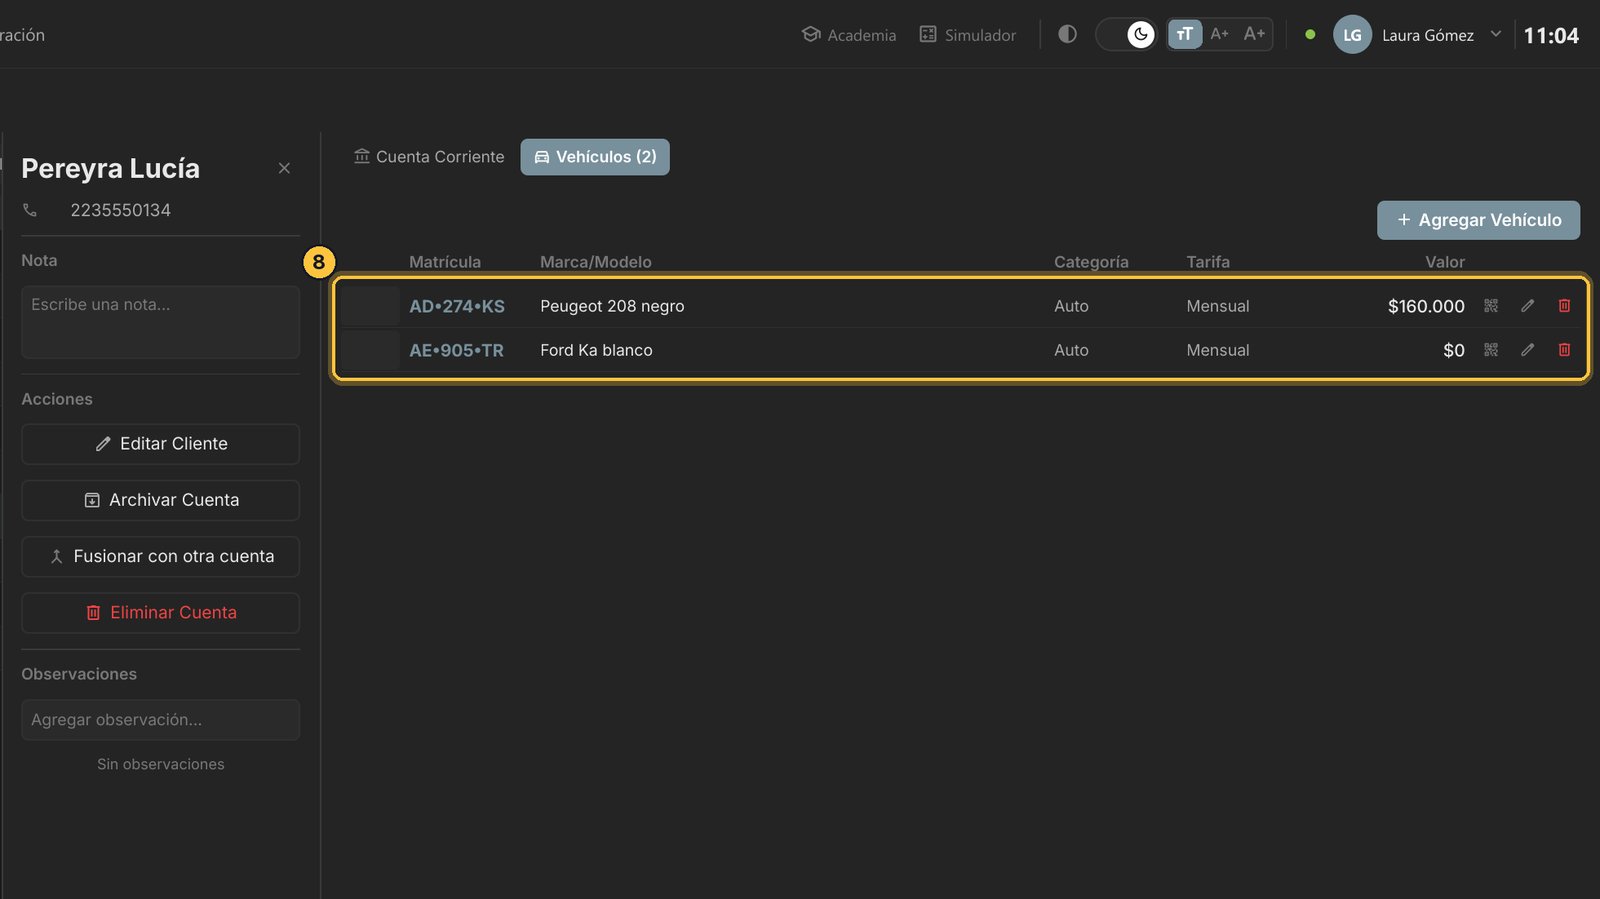The width and height of the screenshot is (1600, 899).
Task: Click the red Eliminar Cuenta button
Action: point(160,613)
